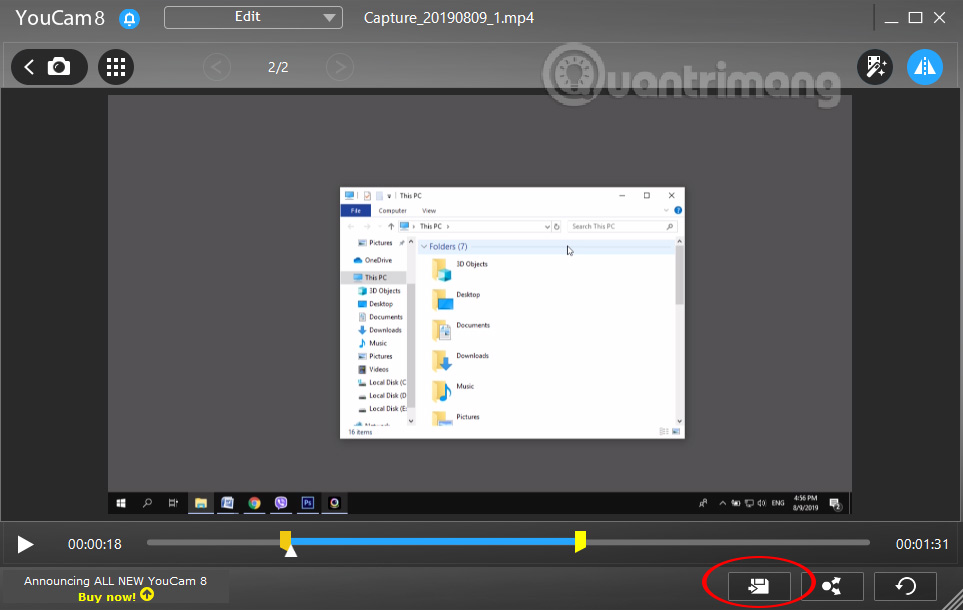Open the Announcing ALL NEW YouCam 8 banner

(114, 581)
